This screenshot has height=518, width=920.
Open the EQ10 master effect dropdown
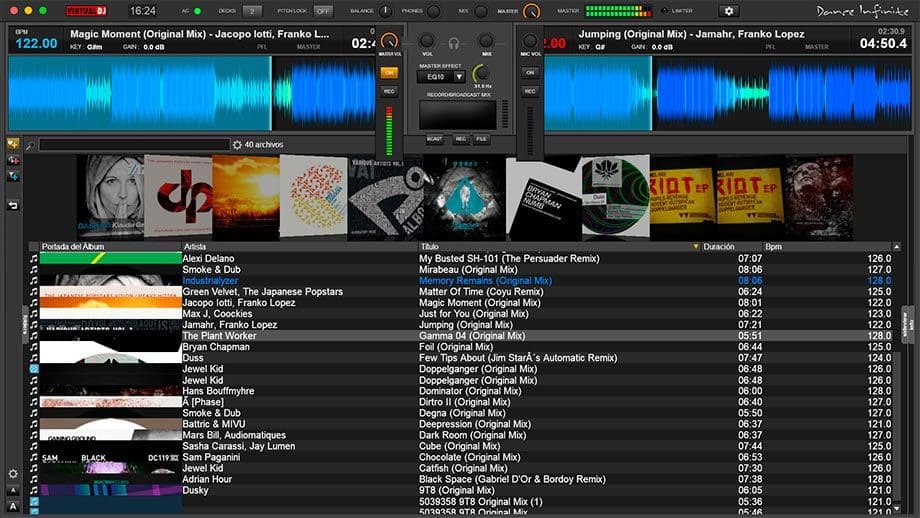pyautogui.click(x=441, y=77)
